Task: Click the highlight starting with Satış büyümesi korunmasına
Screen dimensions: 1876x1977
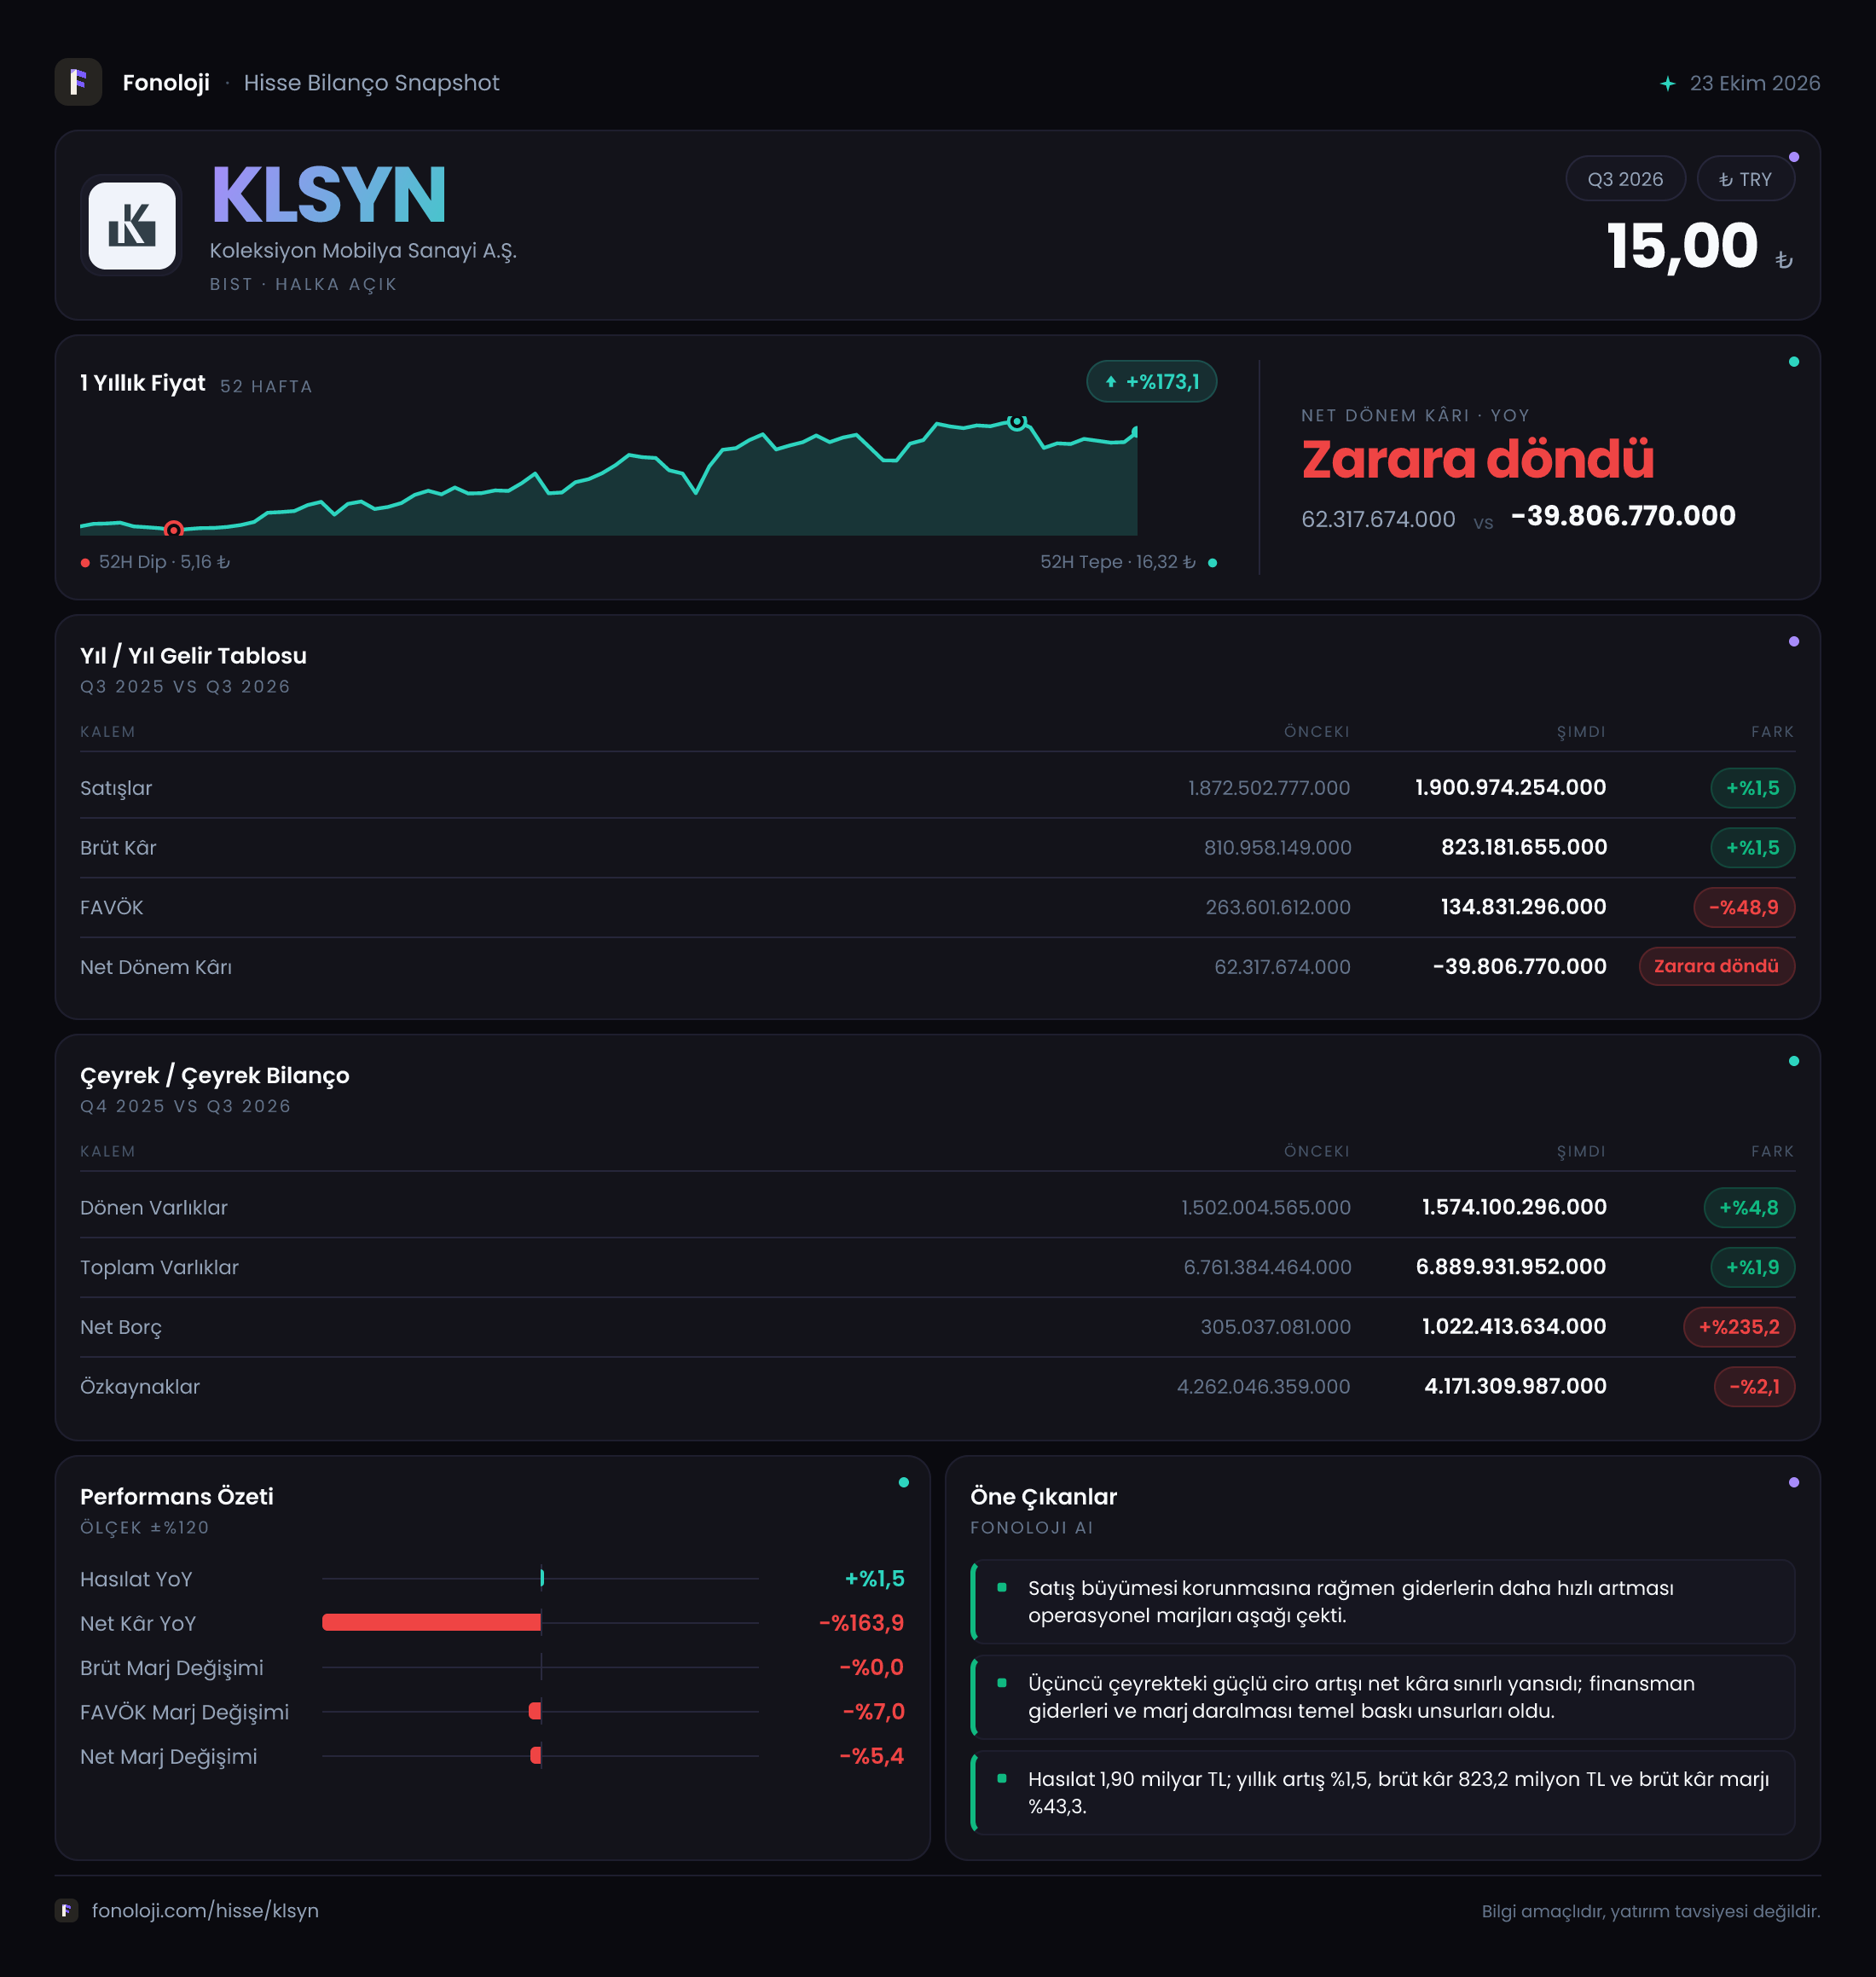Action: (1383, 1602)
